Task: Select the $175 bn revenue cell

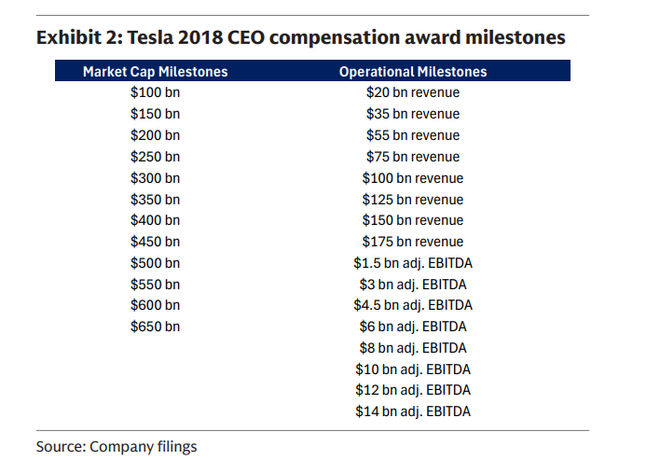Action: [x=413, y=242]
